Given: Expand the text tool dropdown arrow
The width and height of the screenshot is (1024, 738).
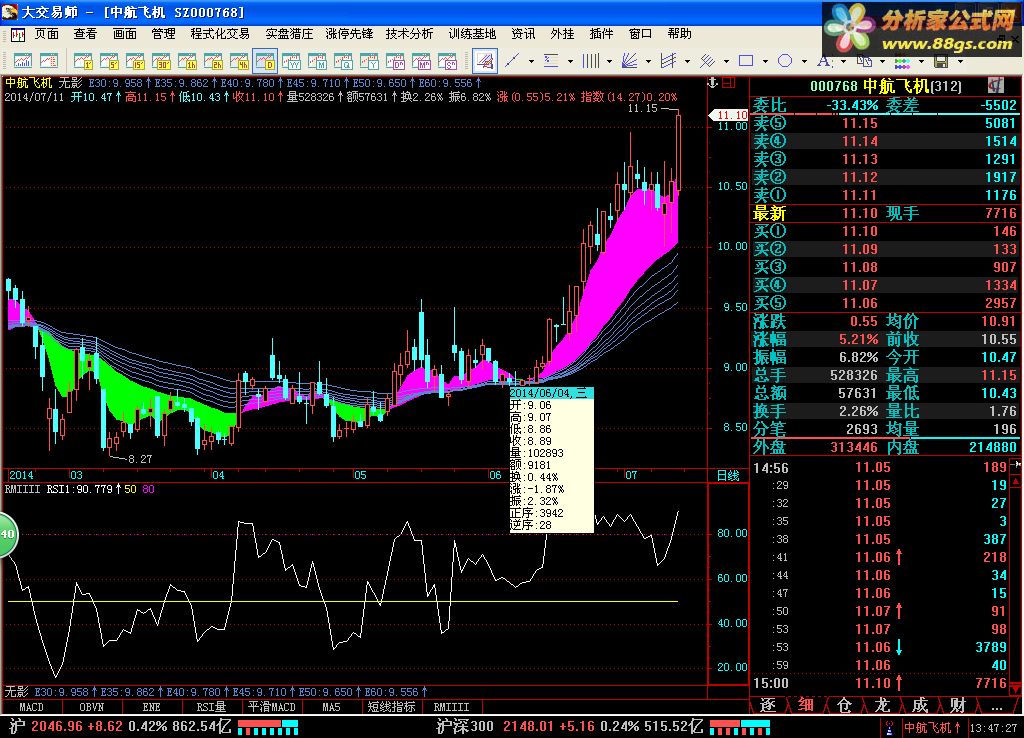Looking at the screenshot, I should pos(843,61).
